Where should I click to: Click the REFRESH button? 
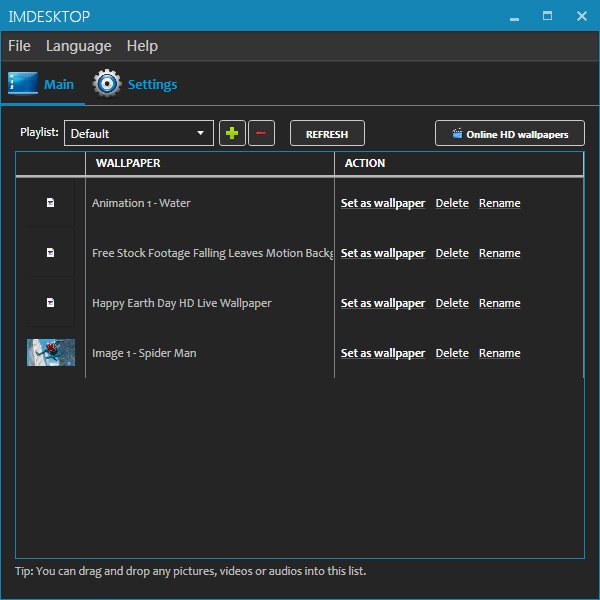327,133
